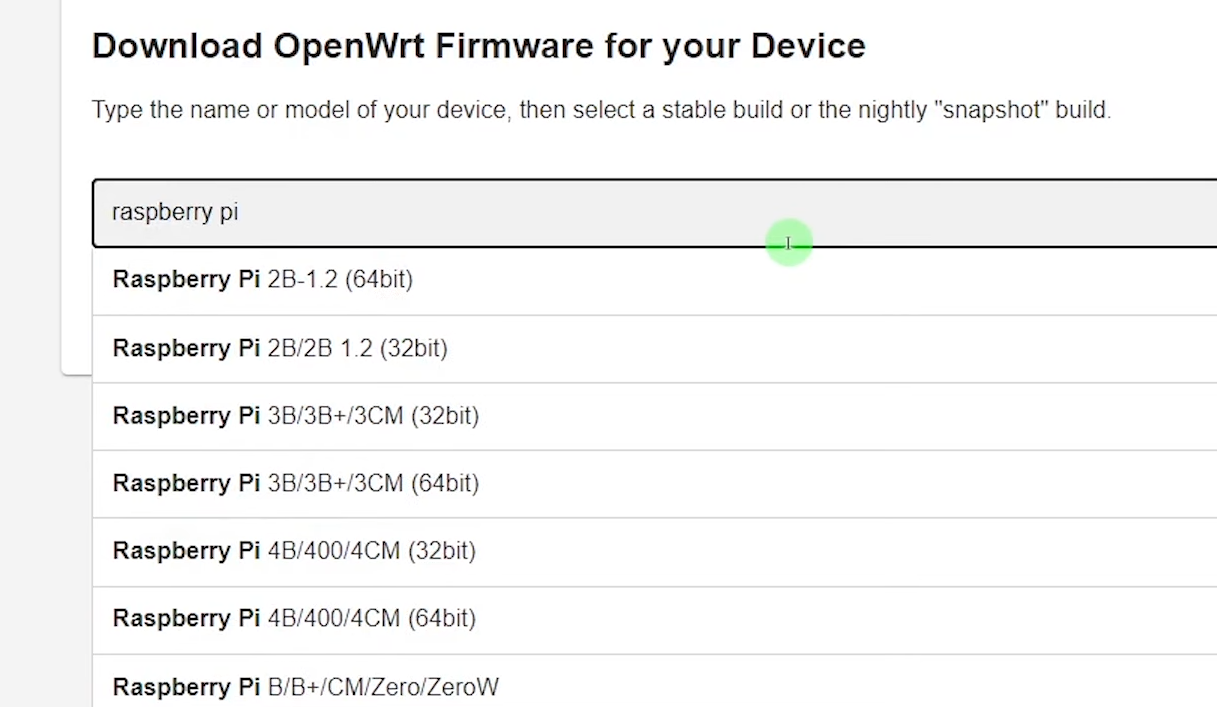Screen dimensions: 1217x707
Task: Choose the last item in the suggestion list
Action: pyautogui.click(x=305, y=687)
